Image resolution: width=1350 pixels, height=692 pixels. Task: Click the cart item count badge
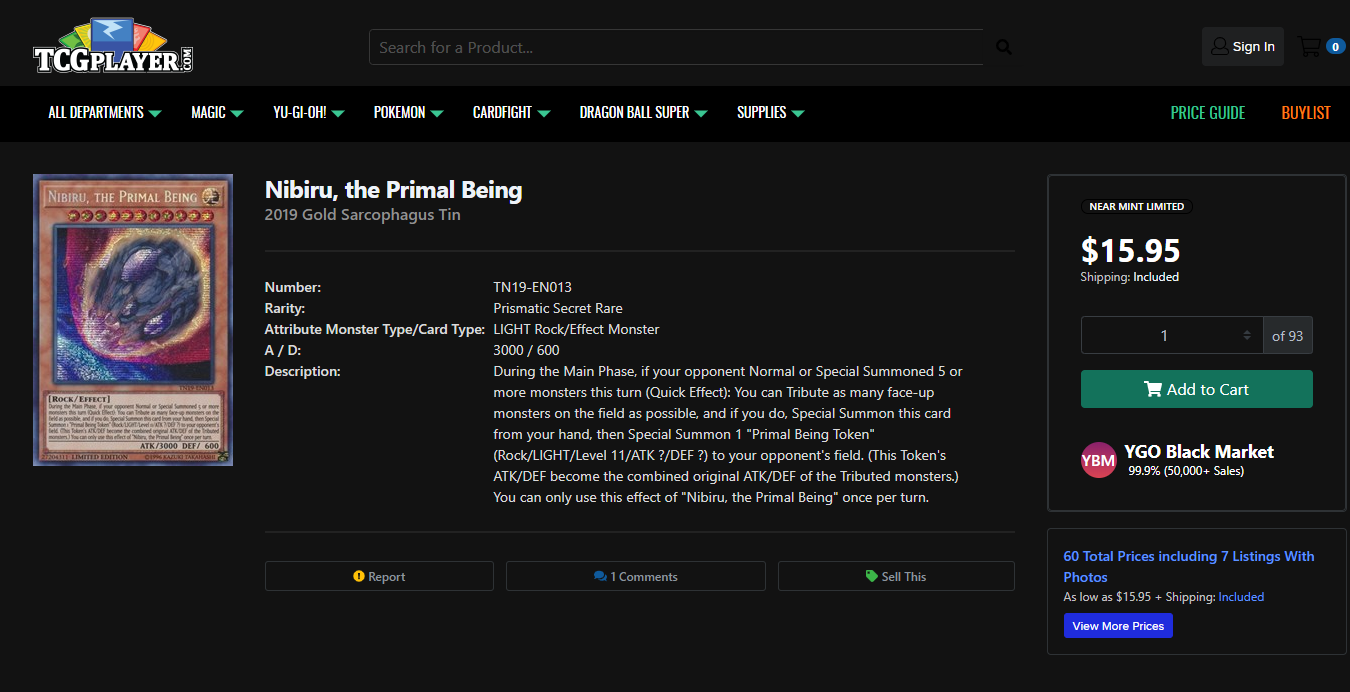pyautogui.click(x=1335, y=46)
